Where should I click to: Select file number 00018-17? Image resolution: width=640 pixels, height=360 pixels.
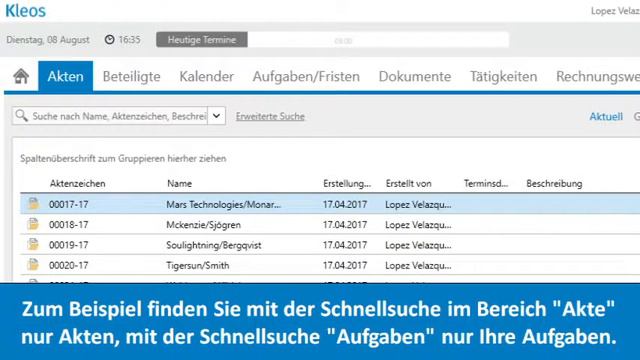(x=69, y=225)
